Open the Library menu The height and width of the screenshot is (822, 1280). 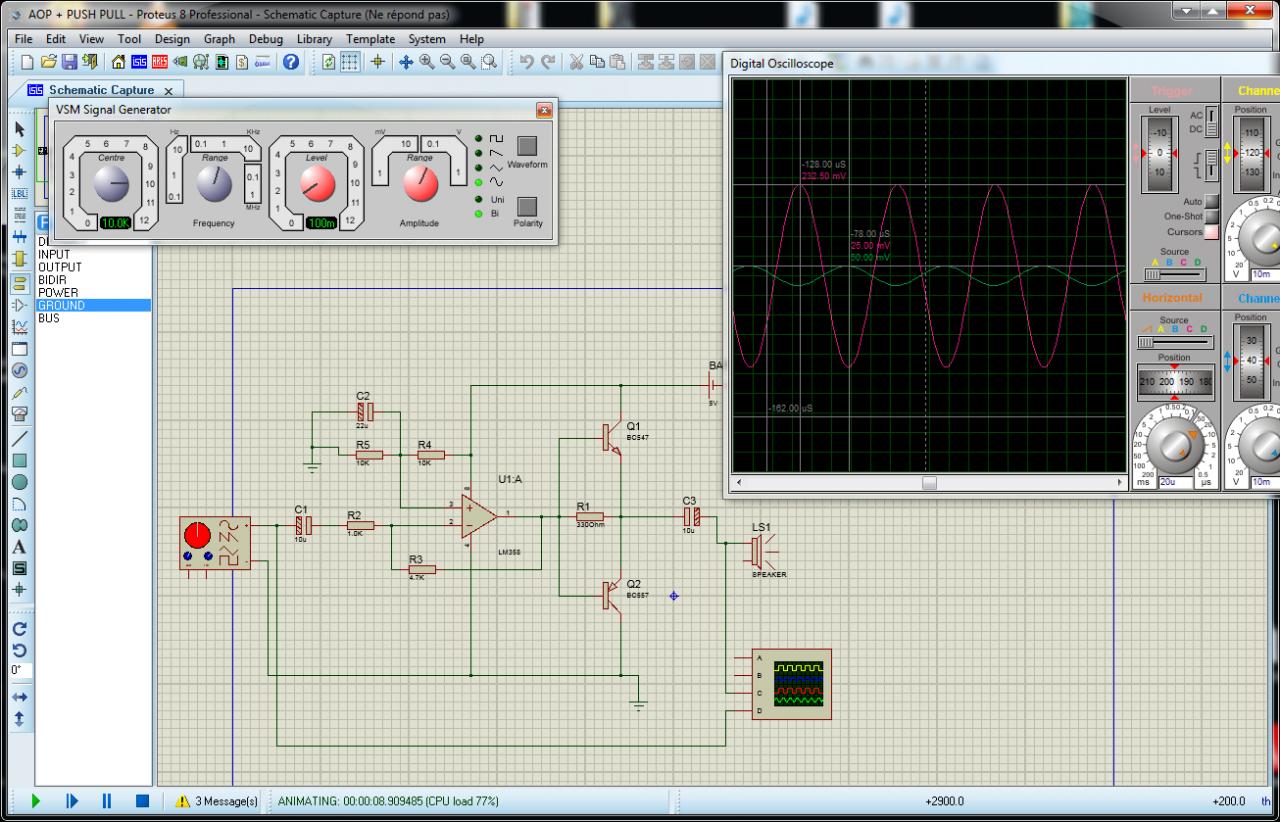(314, 39)
